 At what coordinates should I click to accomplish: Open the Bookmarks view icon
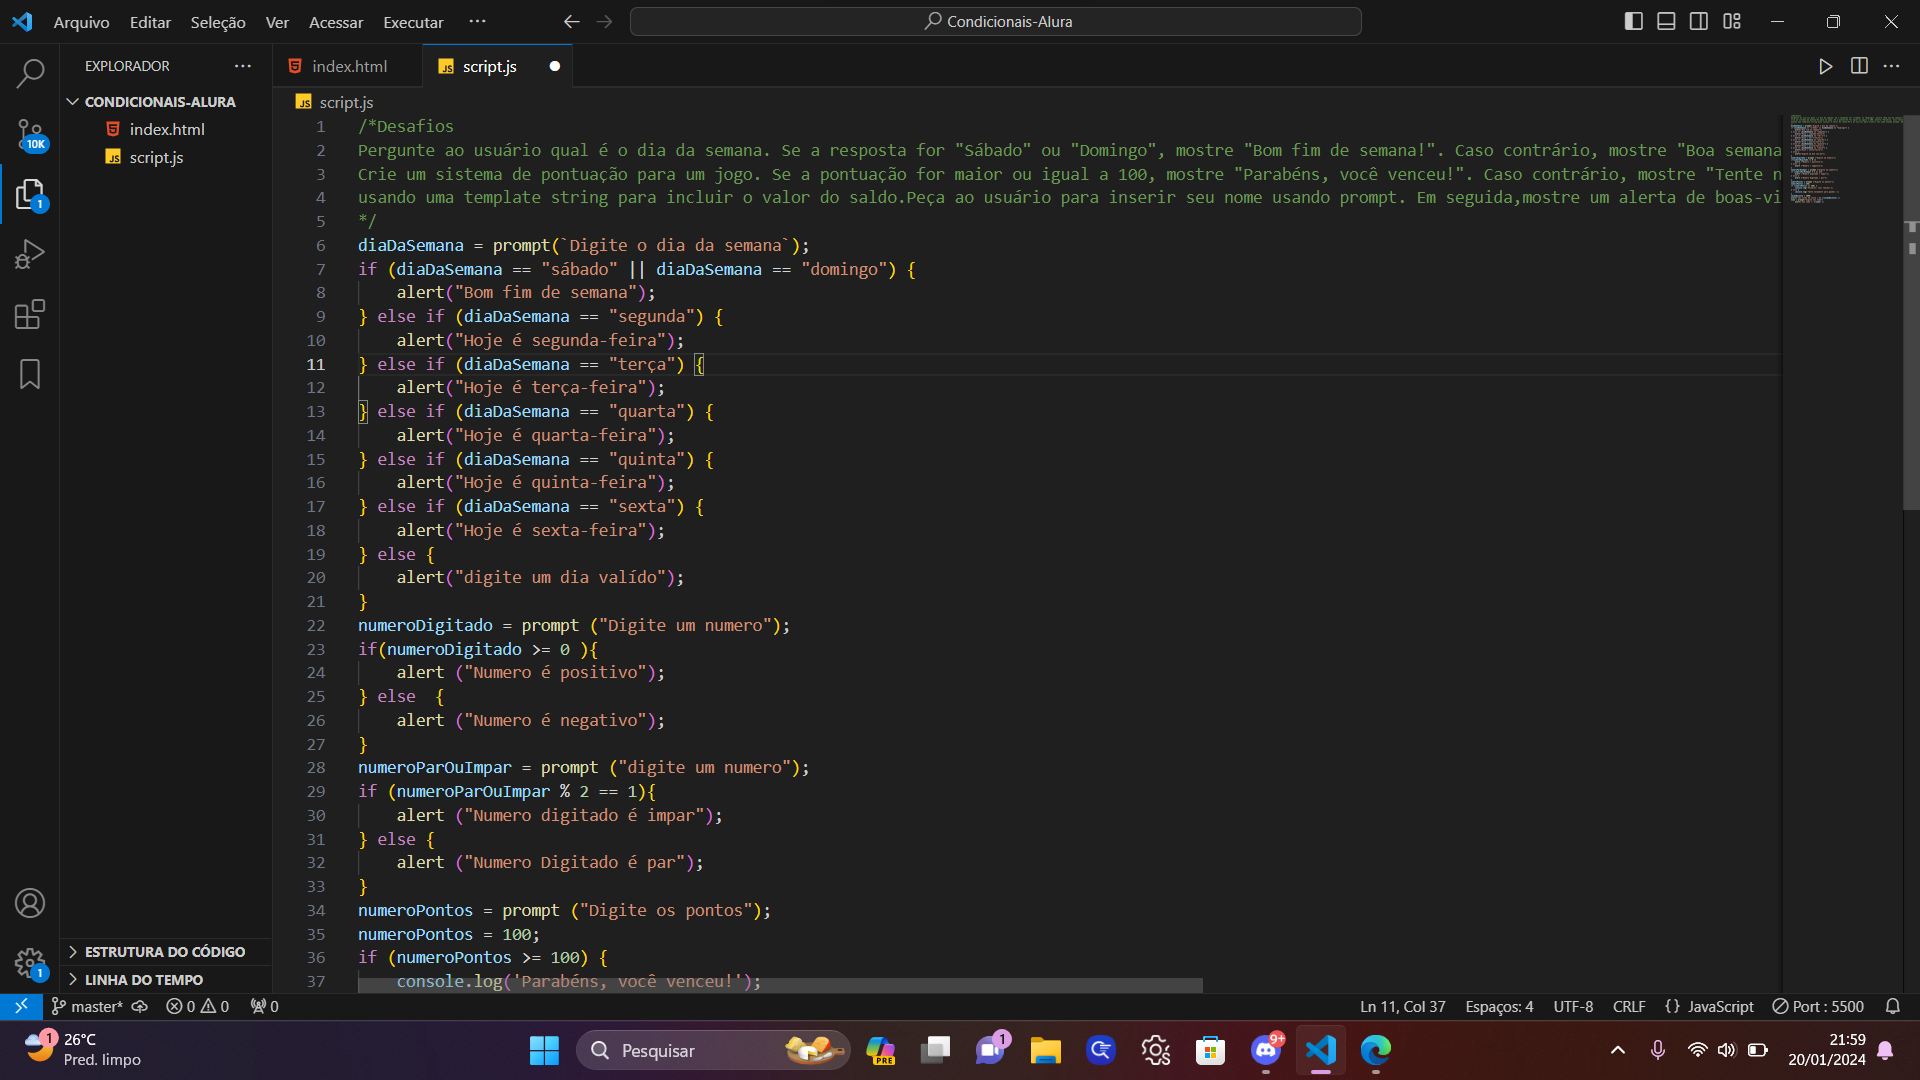(x=30, y=374)
